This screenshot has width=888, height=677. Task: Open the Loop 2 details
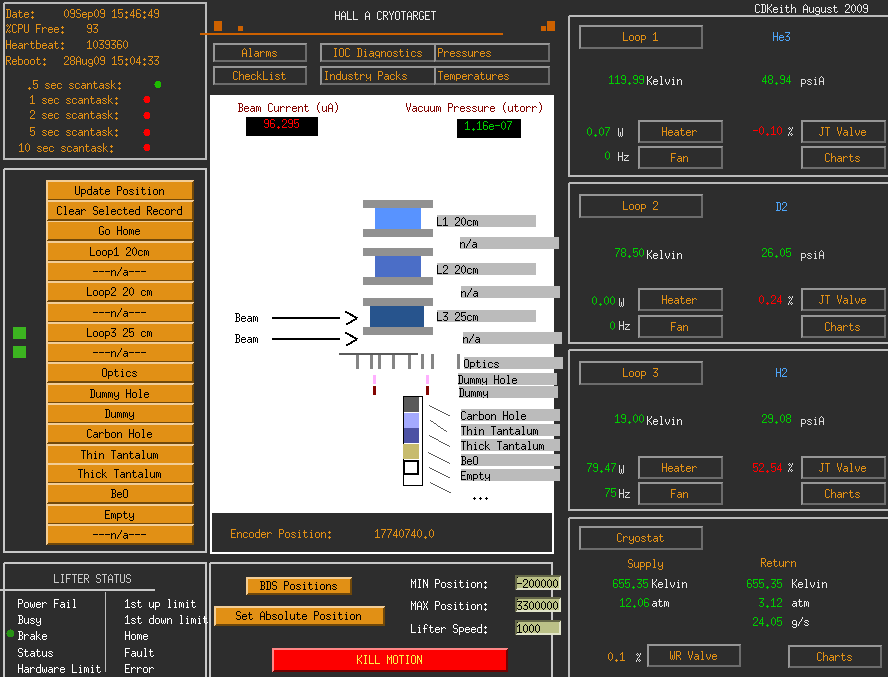click(641, 206)
